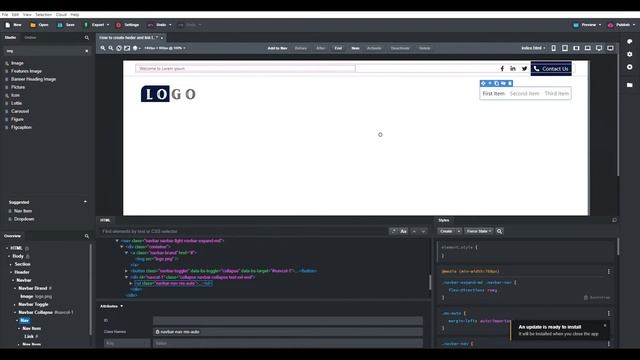Screen dimensions: 640x360
Task: Dismiss the update ready notification
Action: click(x=605, y=325)
